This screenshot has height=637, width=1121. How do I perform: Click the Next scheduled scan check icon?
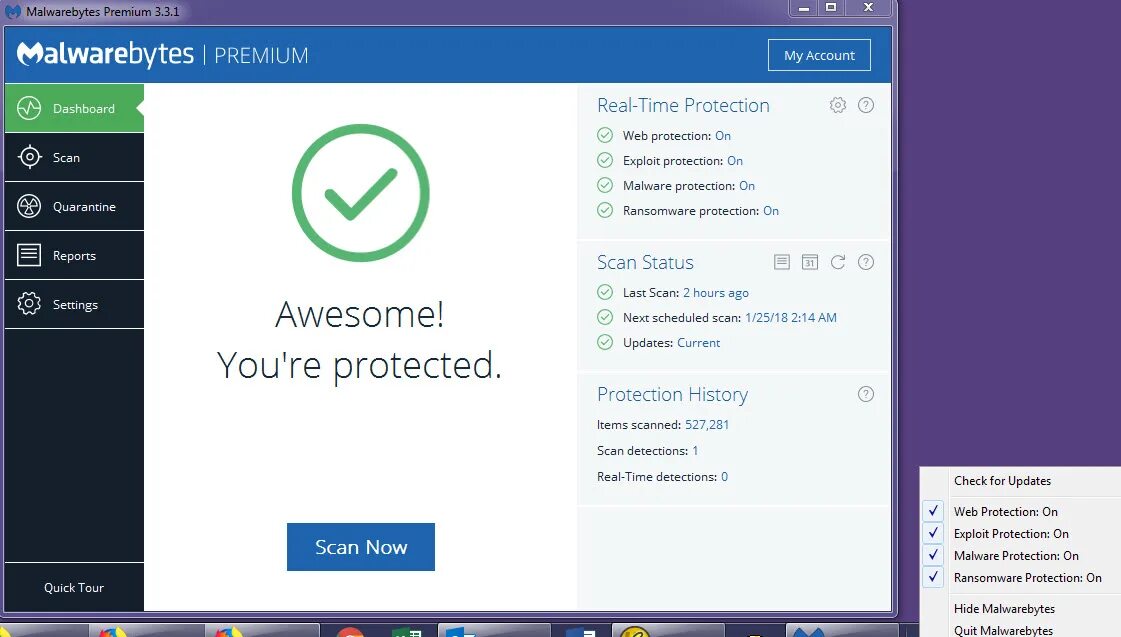click(x=605, y=317)
